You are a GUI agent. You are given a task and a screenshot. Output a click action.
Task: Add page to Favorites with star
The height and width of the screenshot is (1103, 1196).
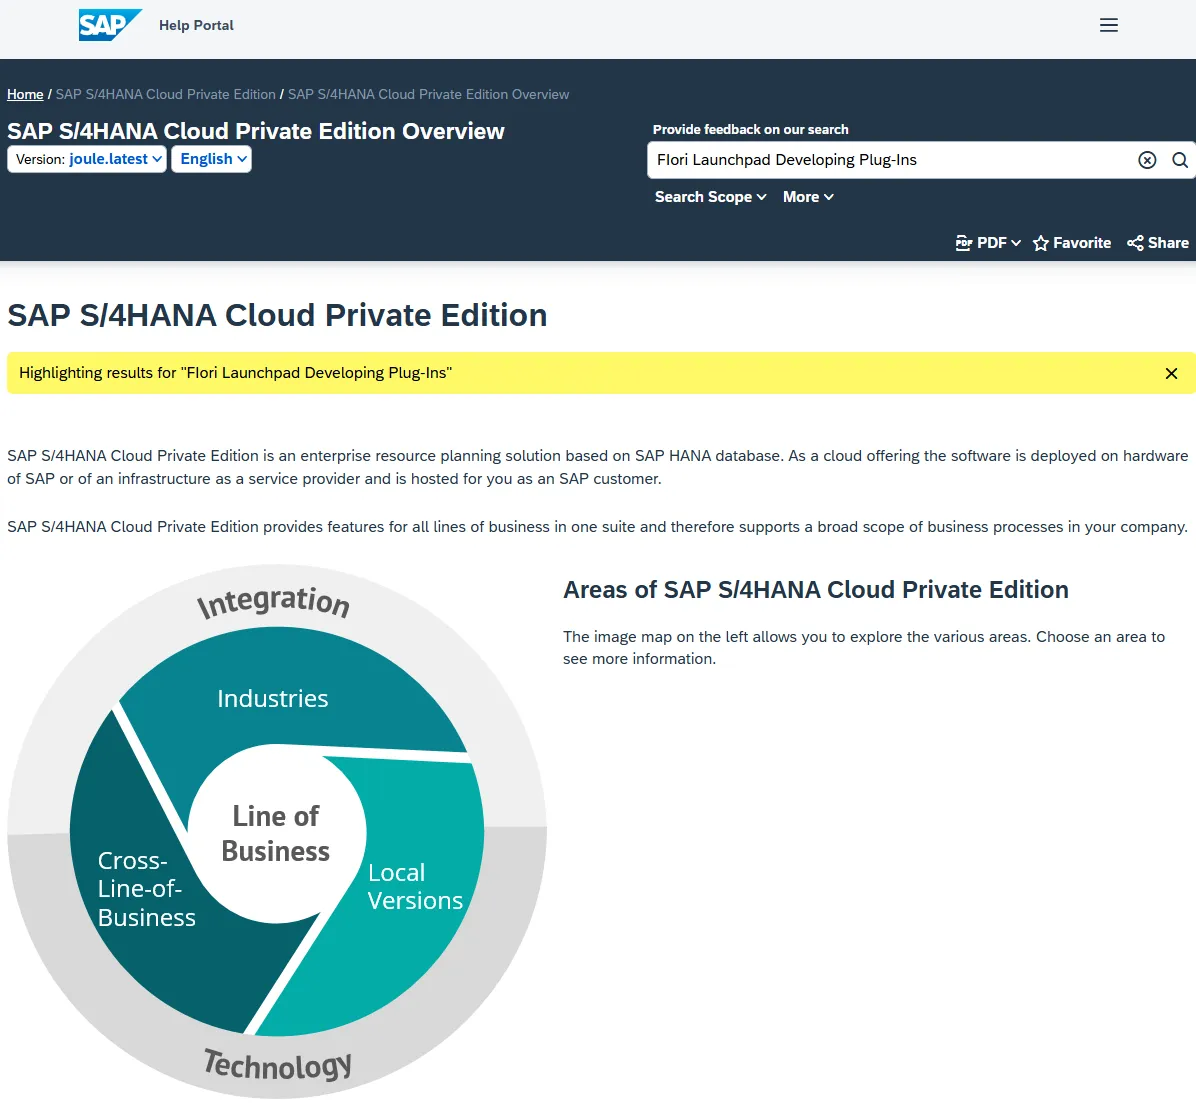coord(1041,243)
